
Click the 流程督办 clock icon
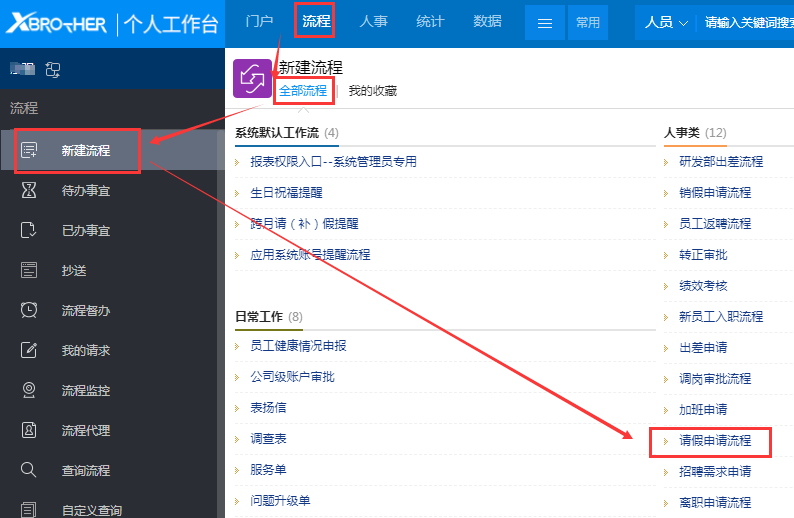tap(29, 310)
